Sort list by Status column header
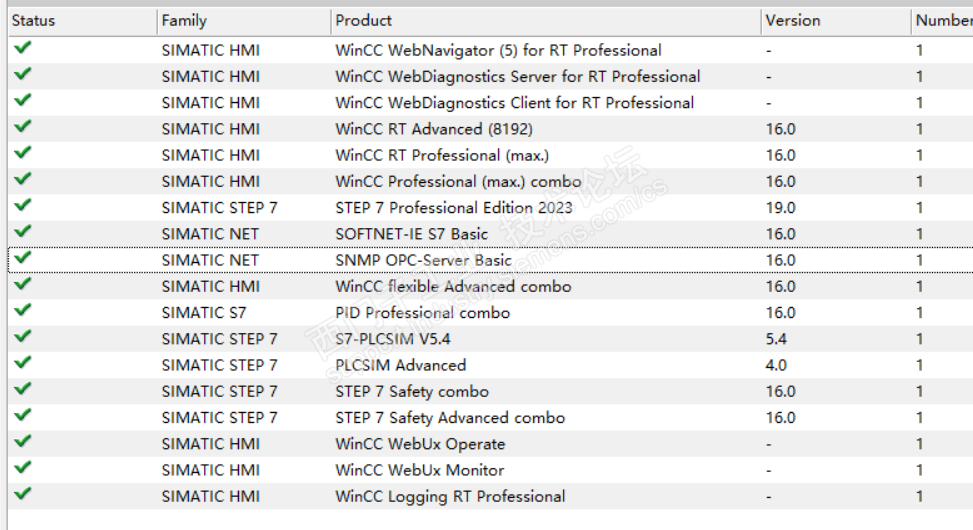The image size is (973, 530). pyautogui.click(x=34, y=20)
